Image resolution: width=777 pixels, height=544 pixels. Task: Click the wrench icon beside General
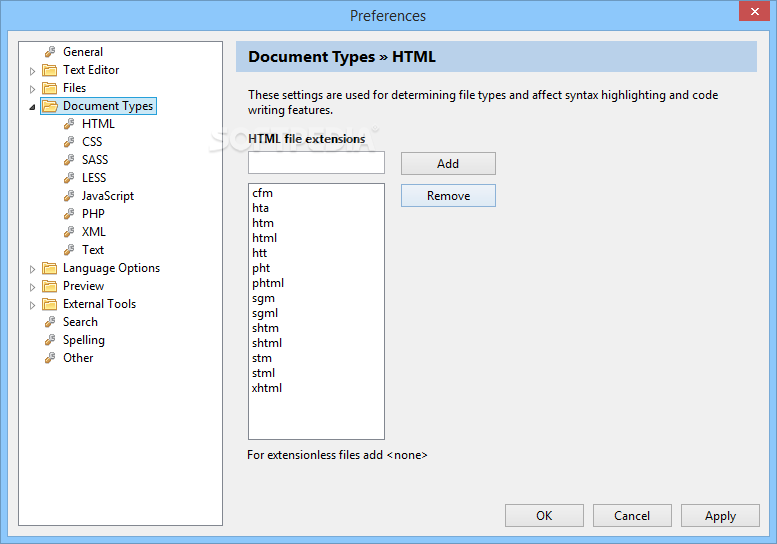tap(49, 52)
